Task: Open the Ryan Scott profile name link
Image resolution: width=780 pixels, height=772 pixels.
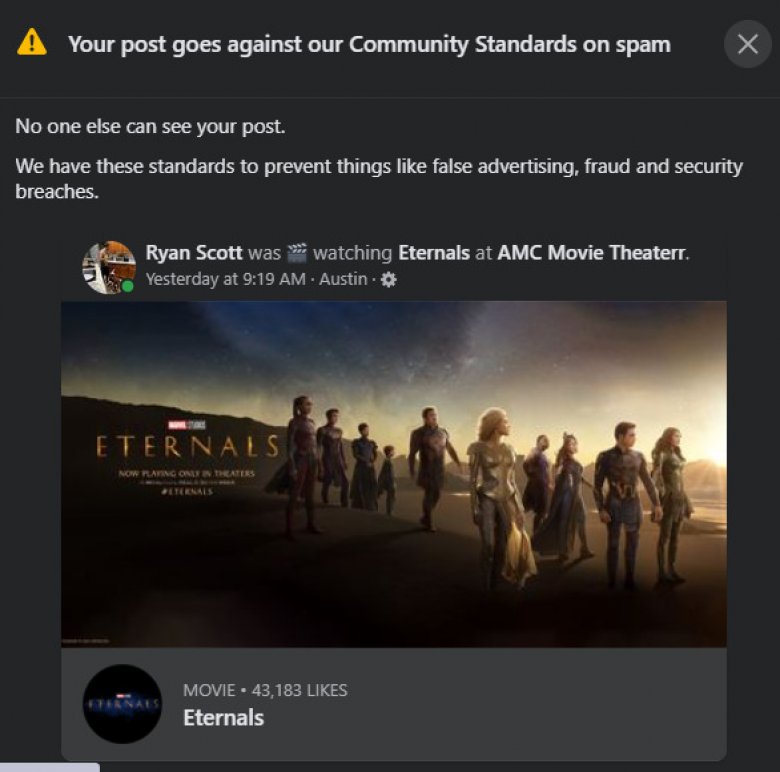Action: pos(194,253)
